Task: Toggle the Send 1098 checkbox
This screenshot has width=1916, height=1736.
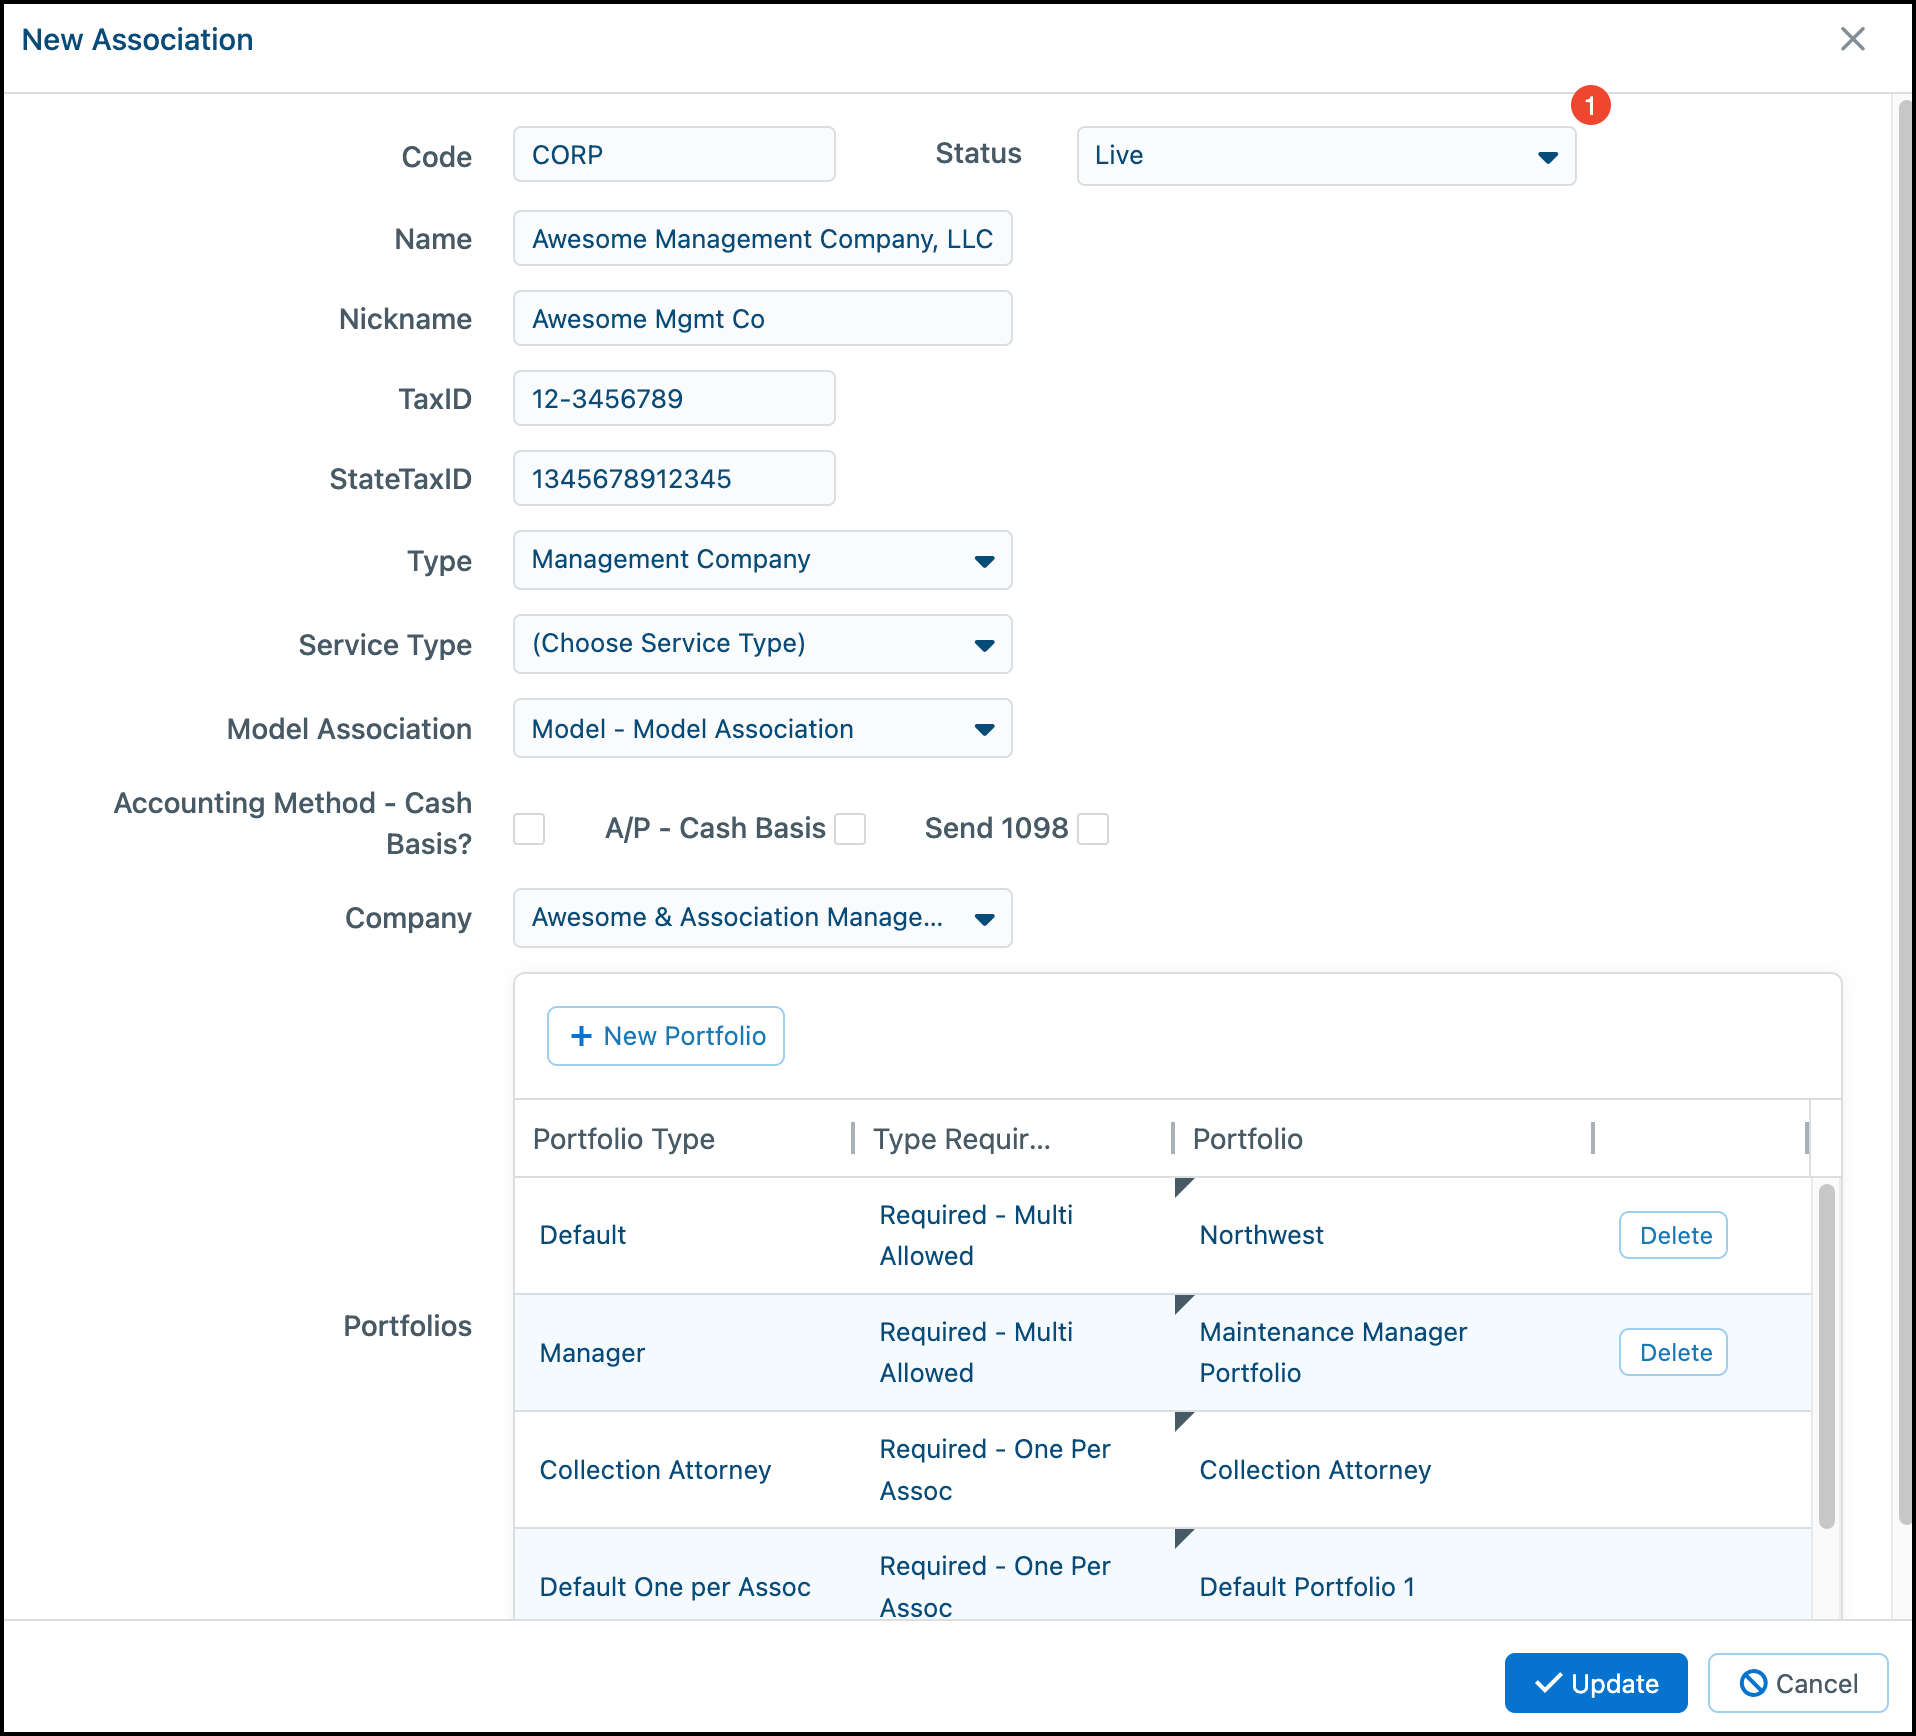Action: click(x=1093, y=829)
